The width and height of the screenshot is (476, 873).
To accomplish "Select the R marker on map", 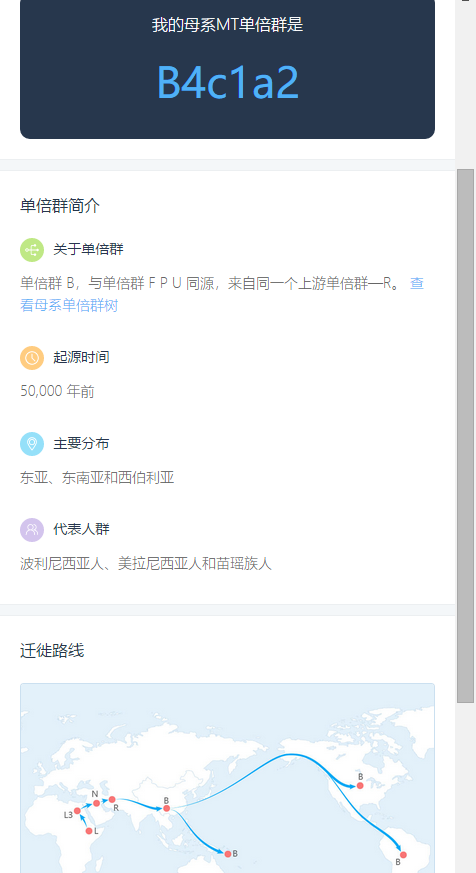I will [x=112, y=800].
